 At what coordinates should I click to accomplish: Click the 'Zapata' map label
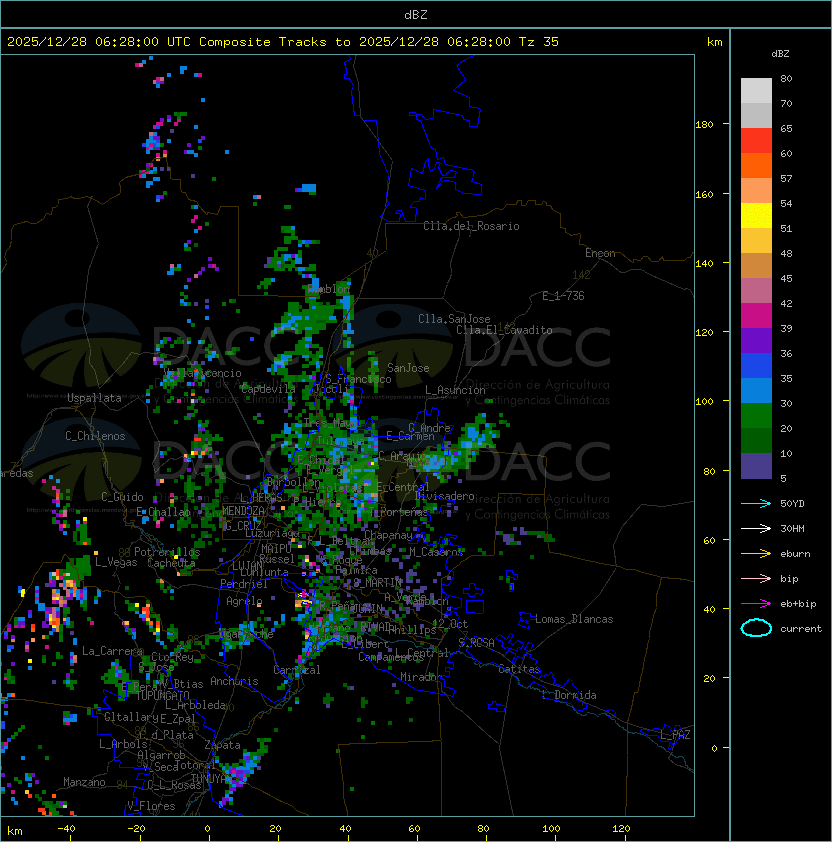click(222, 745)
